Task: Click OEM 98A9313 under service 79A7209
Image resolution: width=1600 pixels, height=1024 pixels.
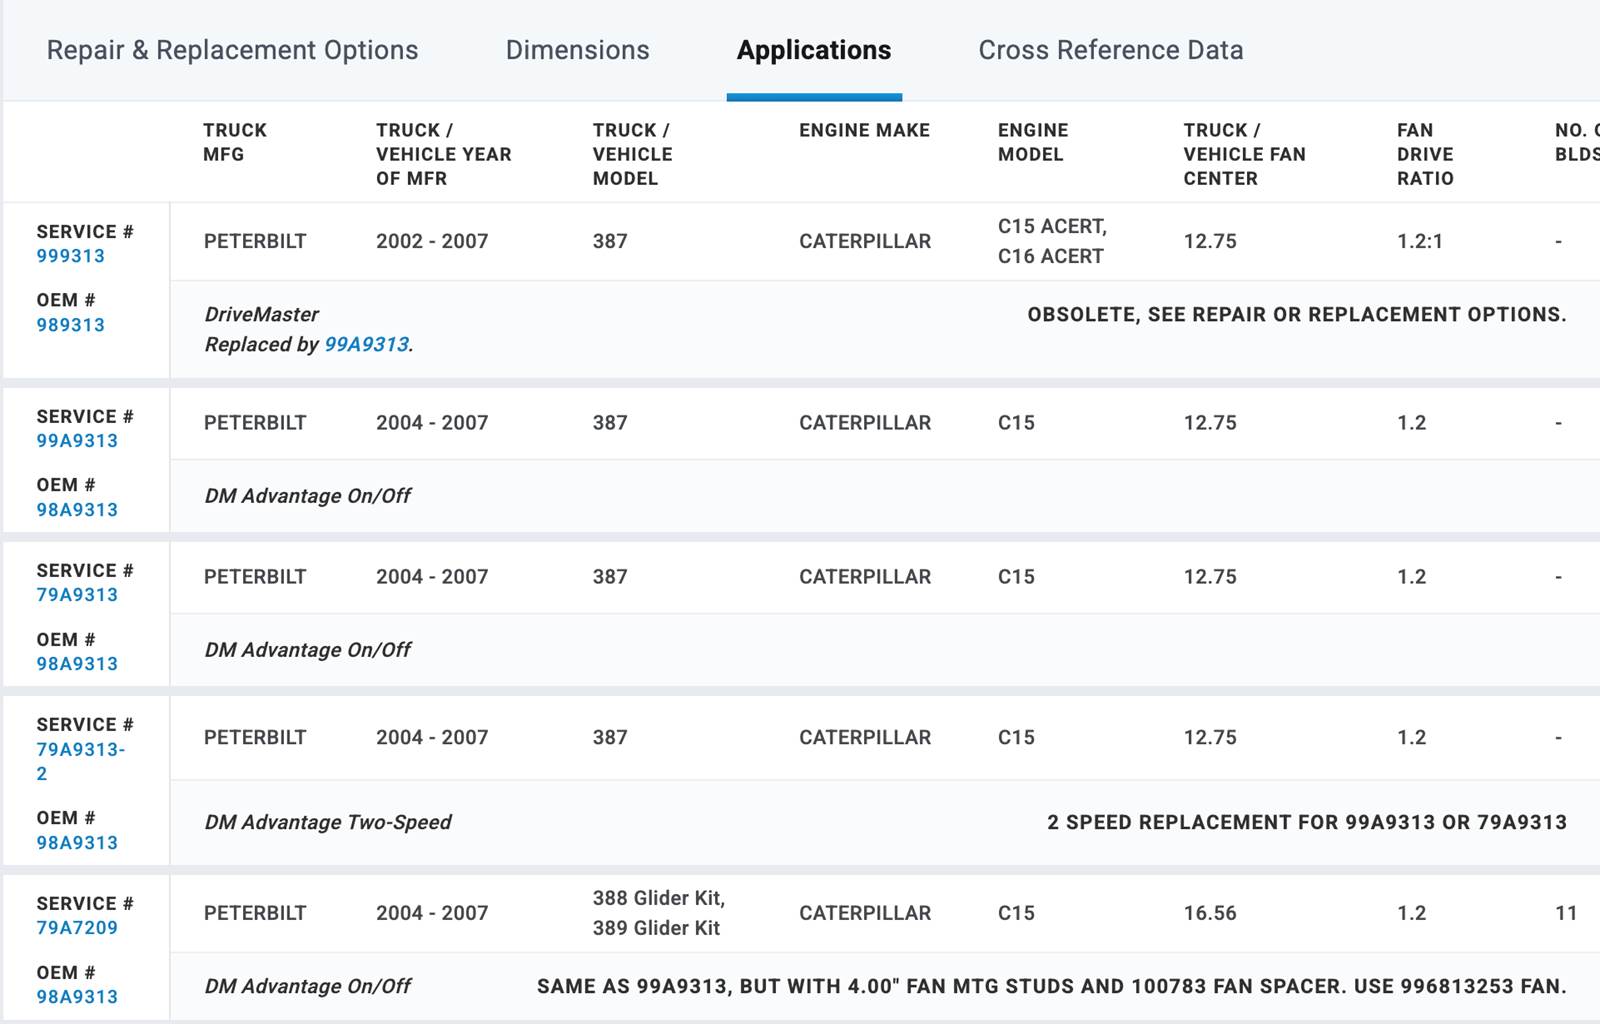Action: click(x=77, y=997)
